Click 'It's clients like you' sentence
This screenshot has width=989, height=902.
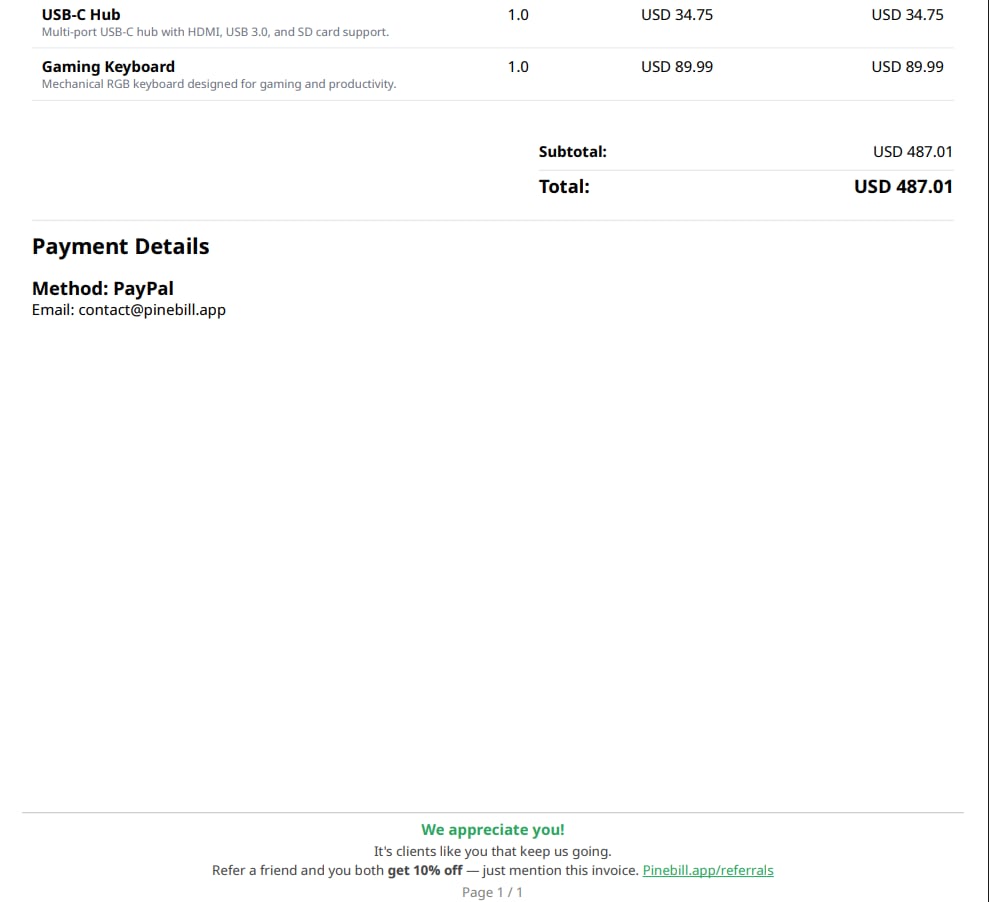[x=493, y=852]
